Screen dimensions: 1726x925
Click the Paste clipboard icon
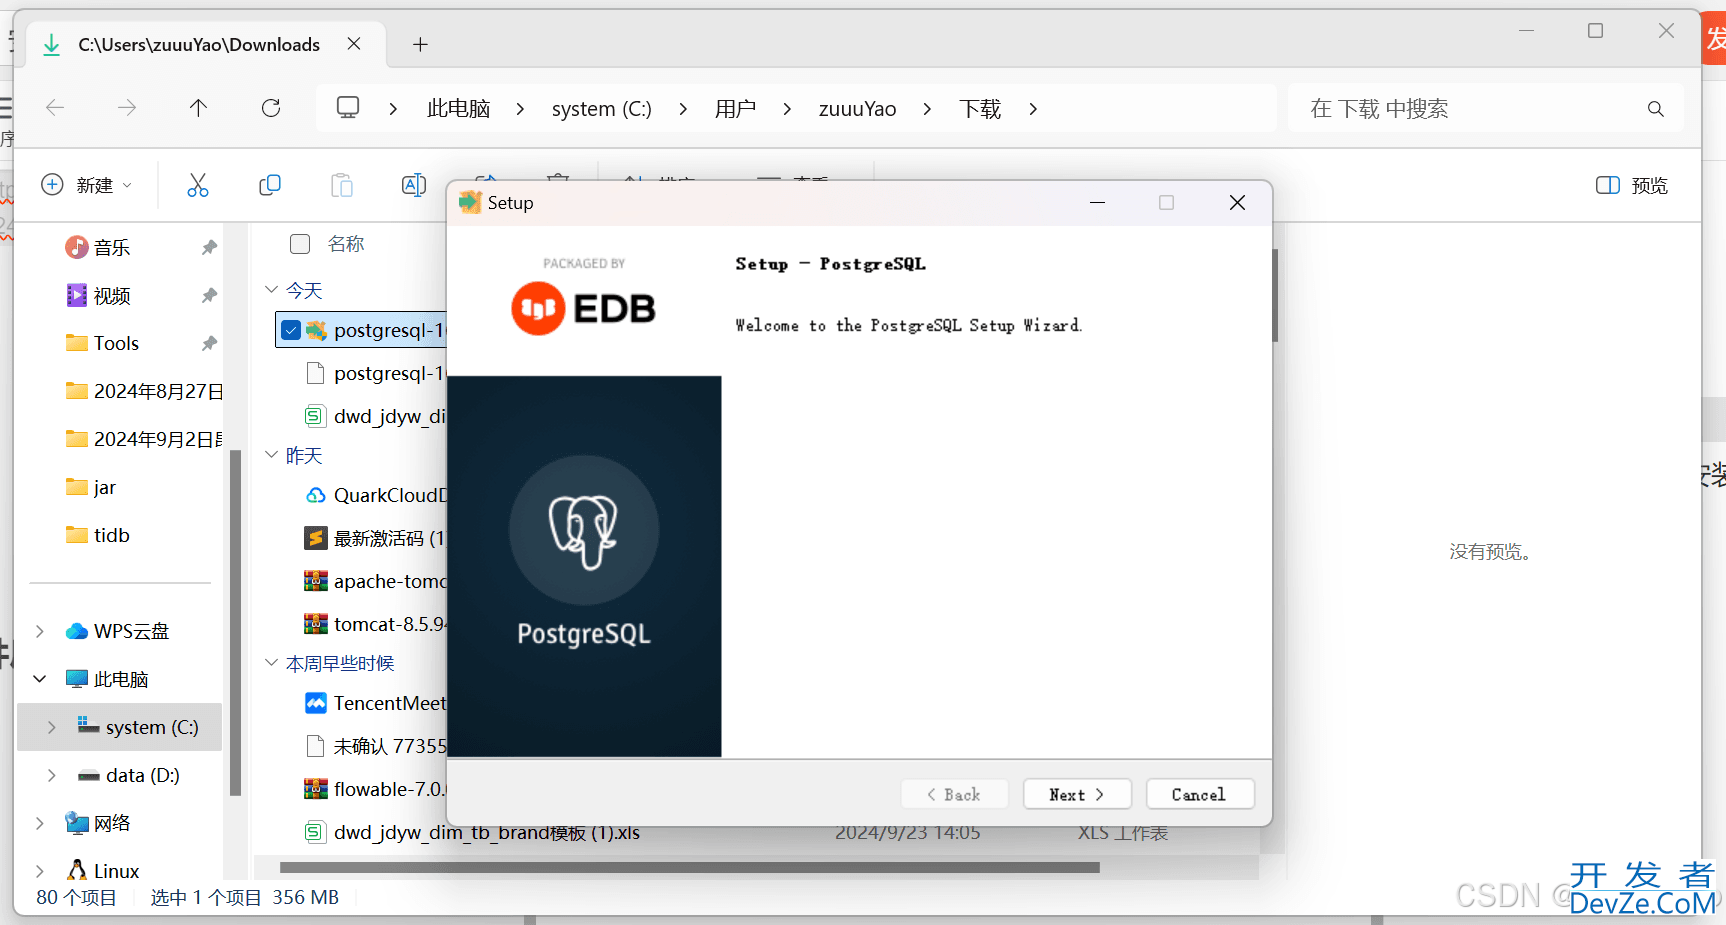click(x=342, y=185)
